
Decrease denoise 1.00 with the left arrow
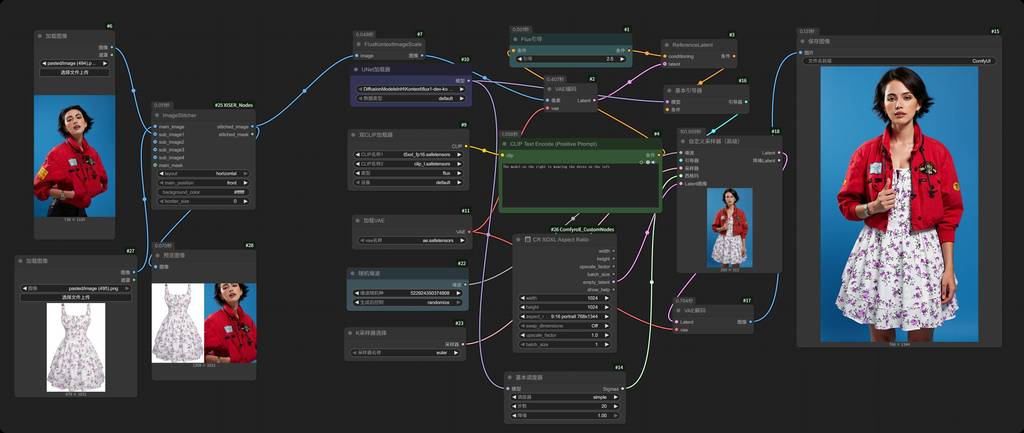point(514,415)
